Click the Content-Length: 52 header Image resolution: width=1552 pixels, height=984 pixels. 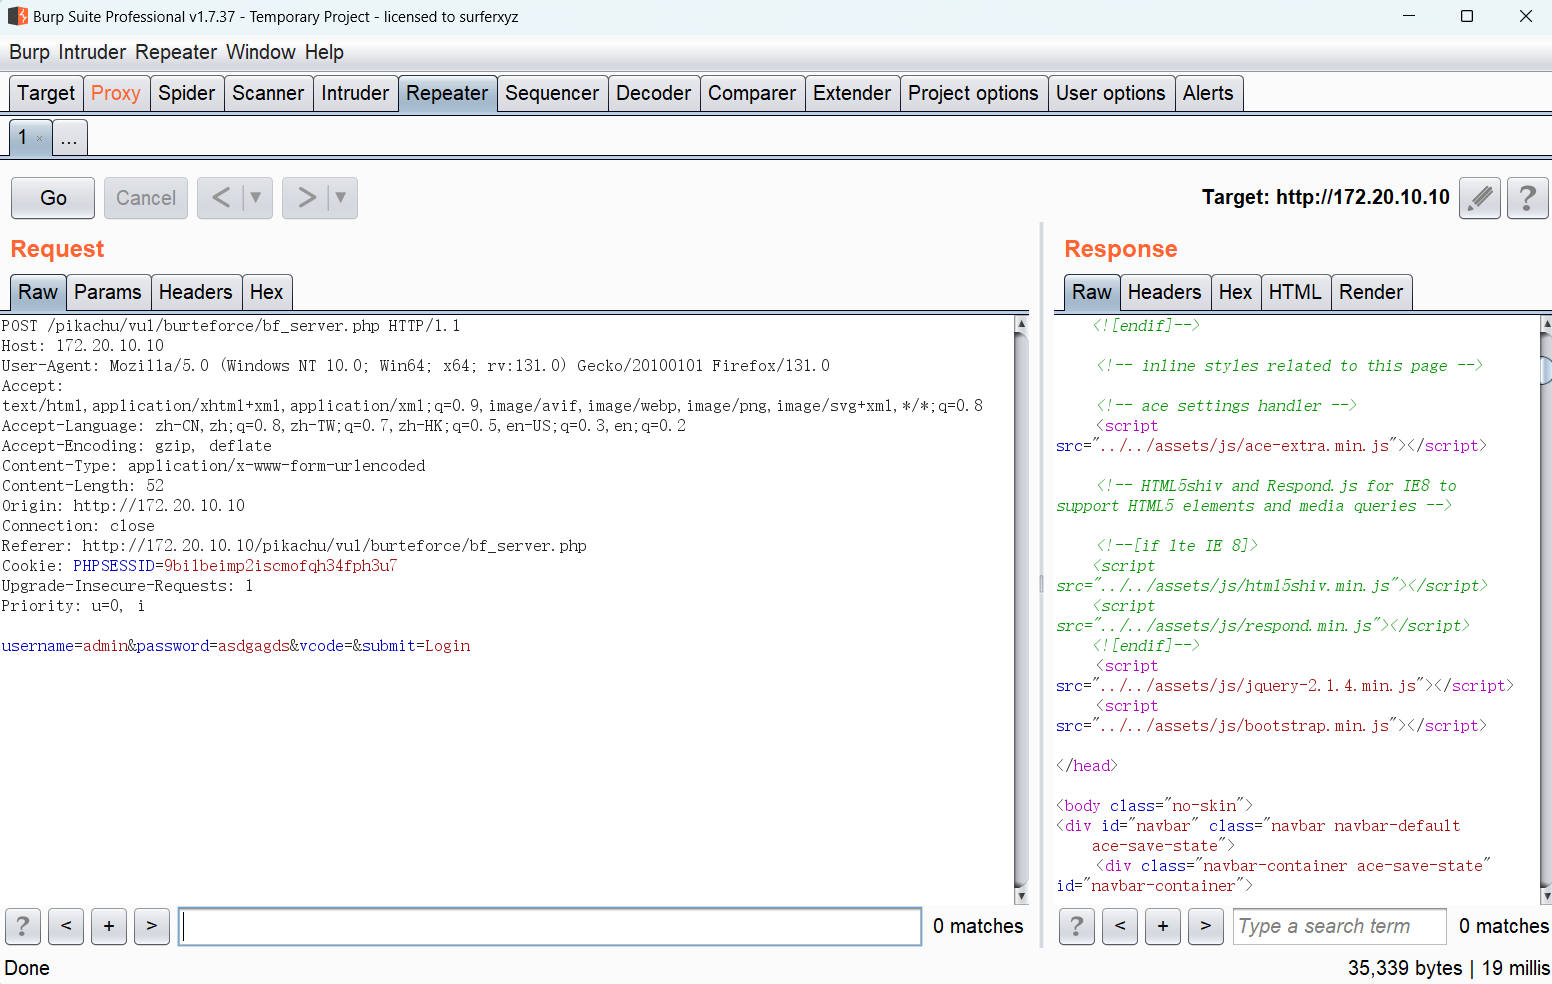pyautogui.click(x=83, y=486)
